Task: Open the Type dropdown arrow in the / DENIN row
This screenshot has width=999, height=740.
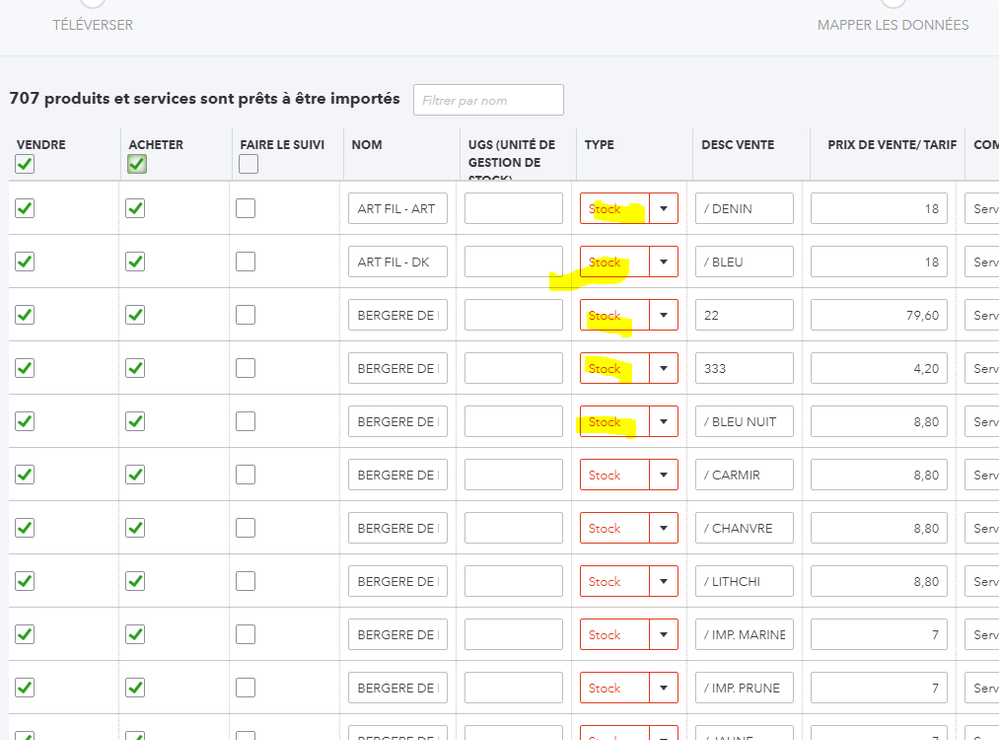Action: coord(663,208)
